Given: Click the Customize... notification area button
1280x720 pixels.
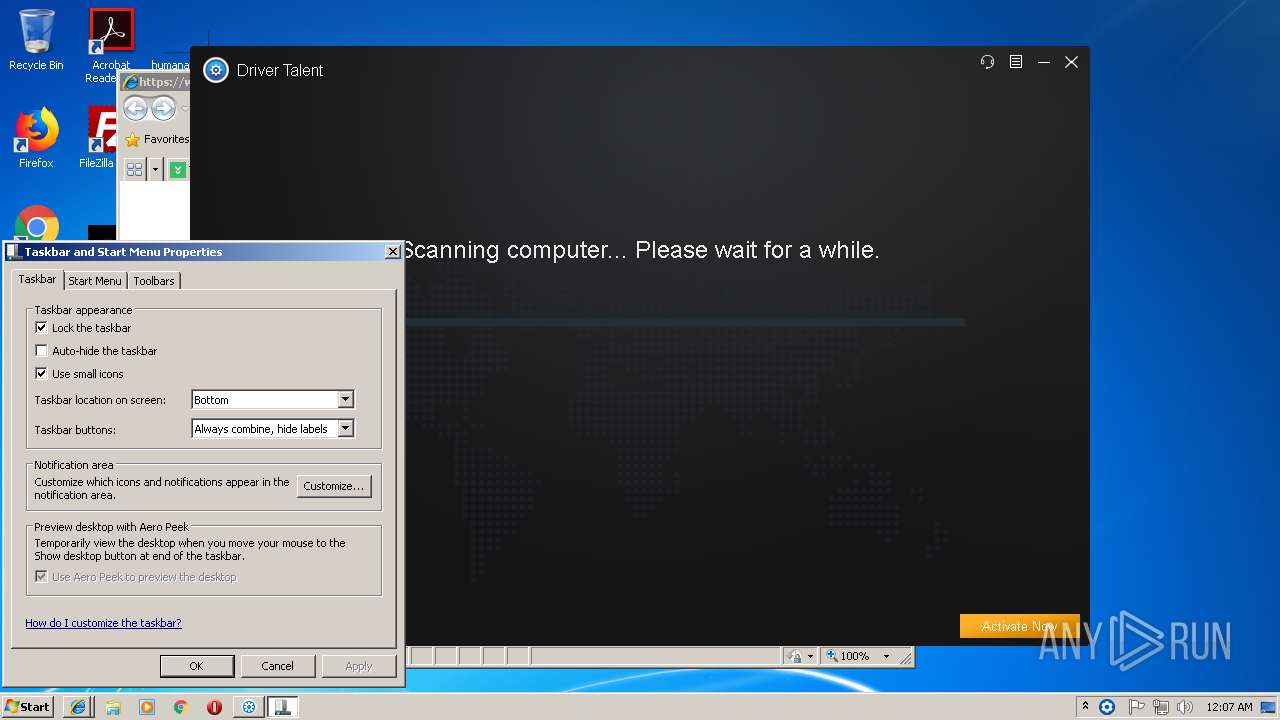Looking at the screenshot, I should click(x=334, y=486).
